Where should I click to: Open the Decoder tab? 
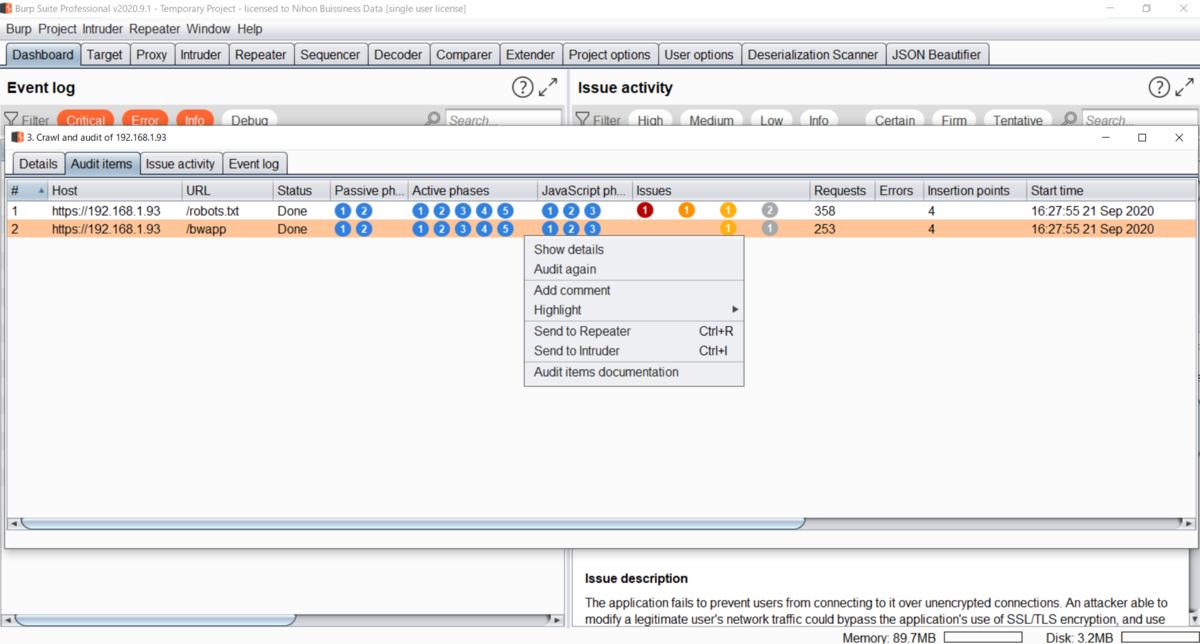(398, 55)
